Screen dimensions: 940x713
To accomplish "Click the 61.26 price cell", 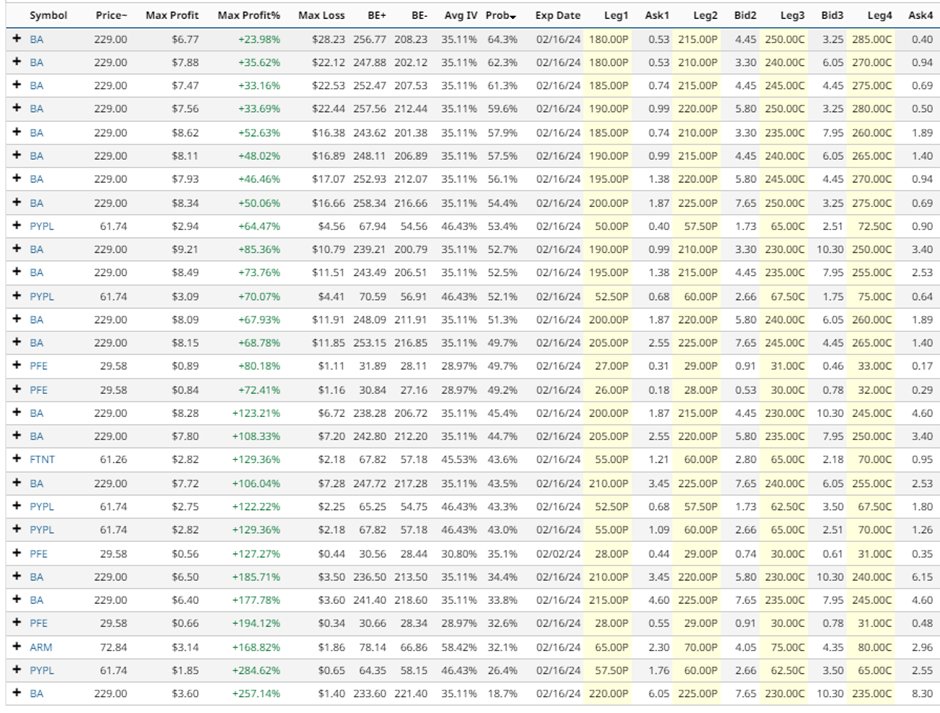I will pos(113,459).
